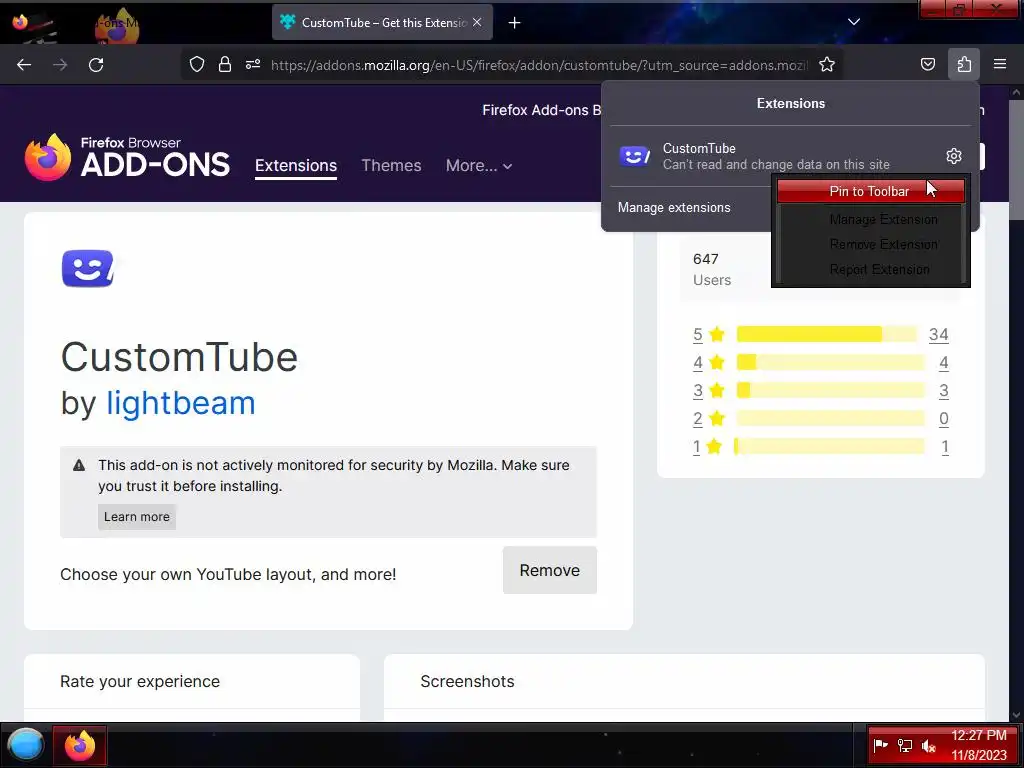Click the 1-star rating progress bar
The width and height of the screenshot is (1024, 768).
(x=829, y=447)
